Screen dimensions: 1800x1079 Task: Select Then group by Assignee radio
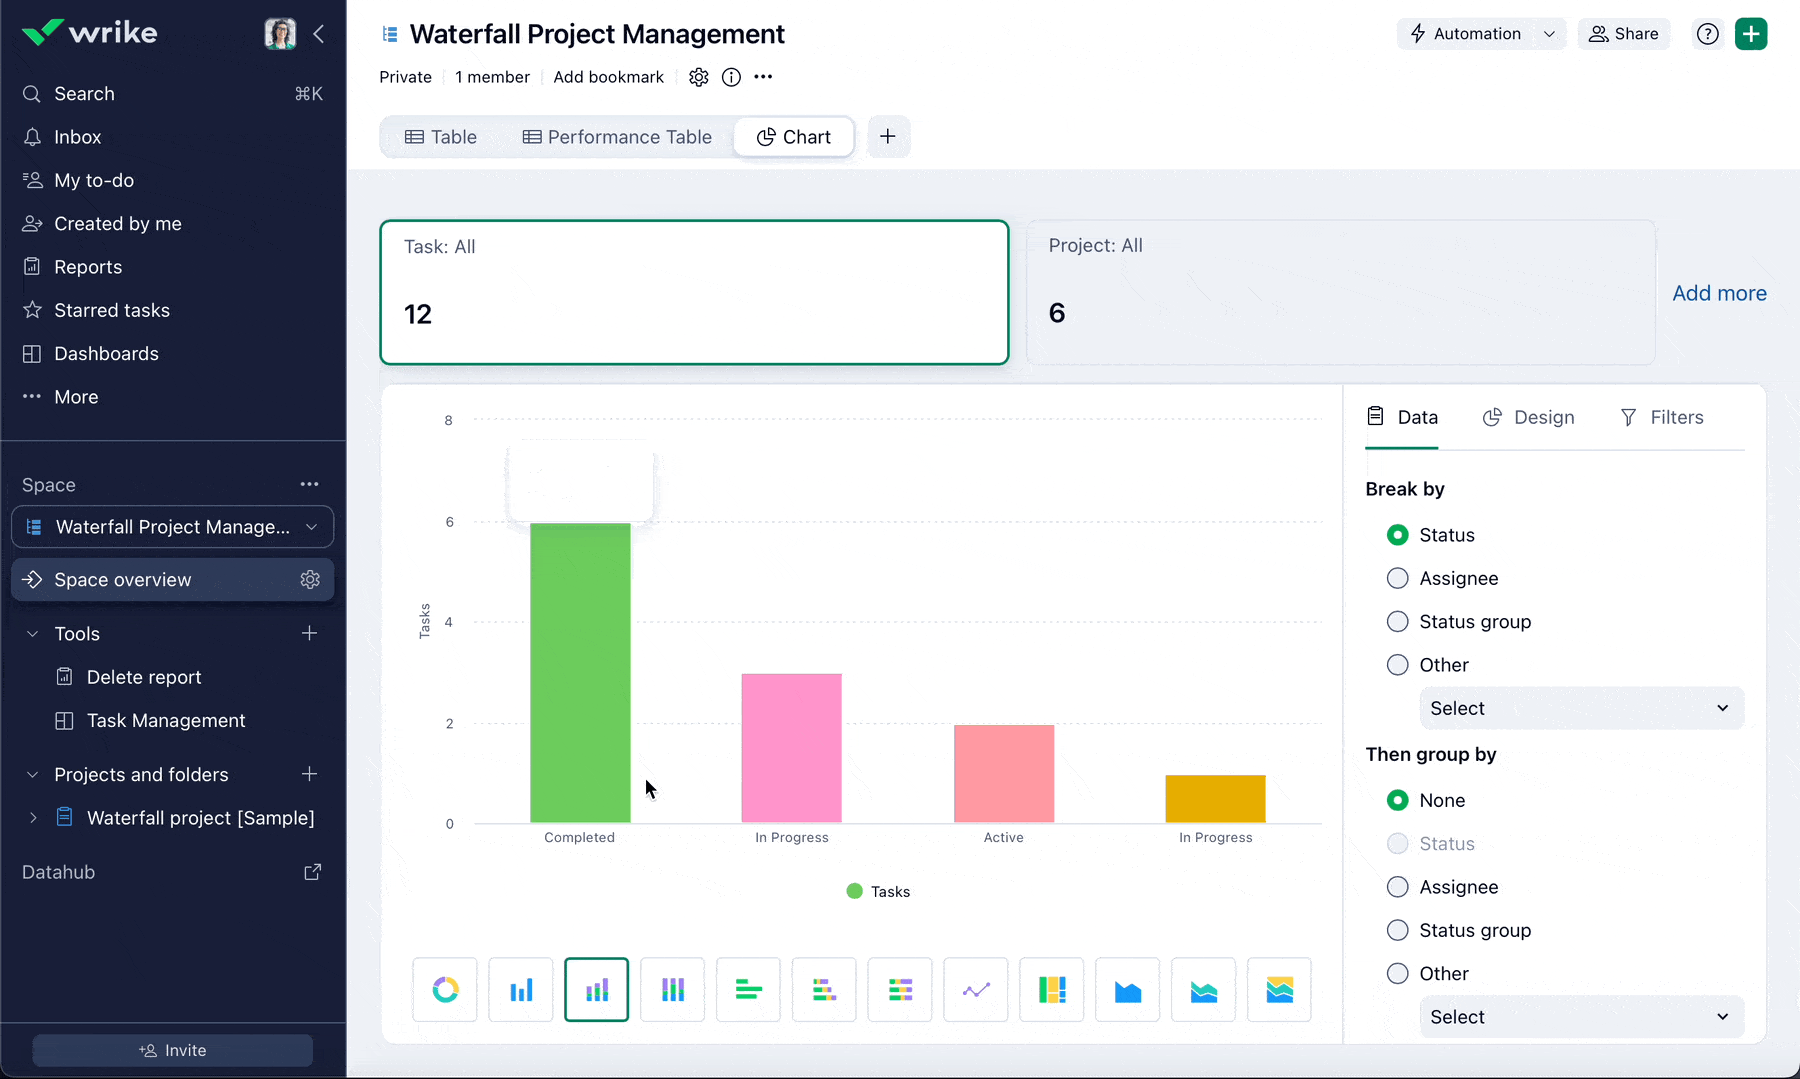coord(1398,887)
